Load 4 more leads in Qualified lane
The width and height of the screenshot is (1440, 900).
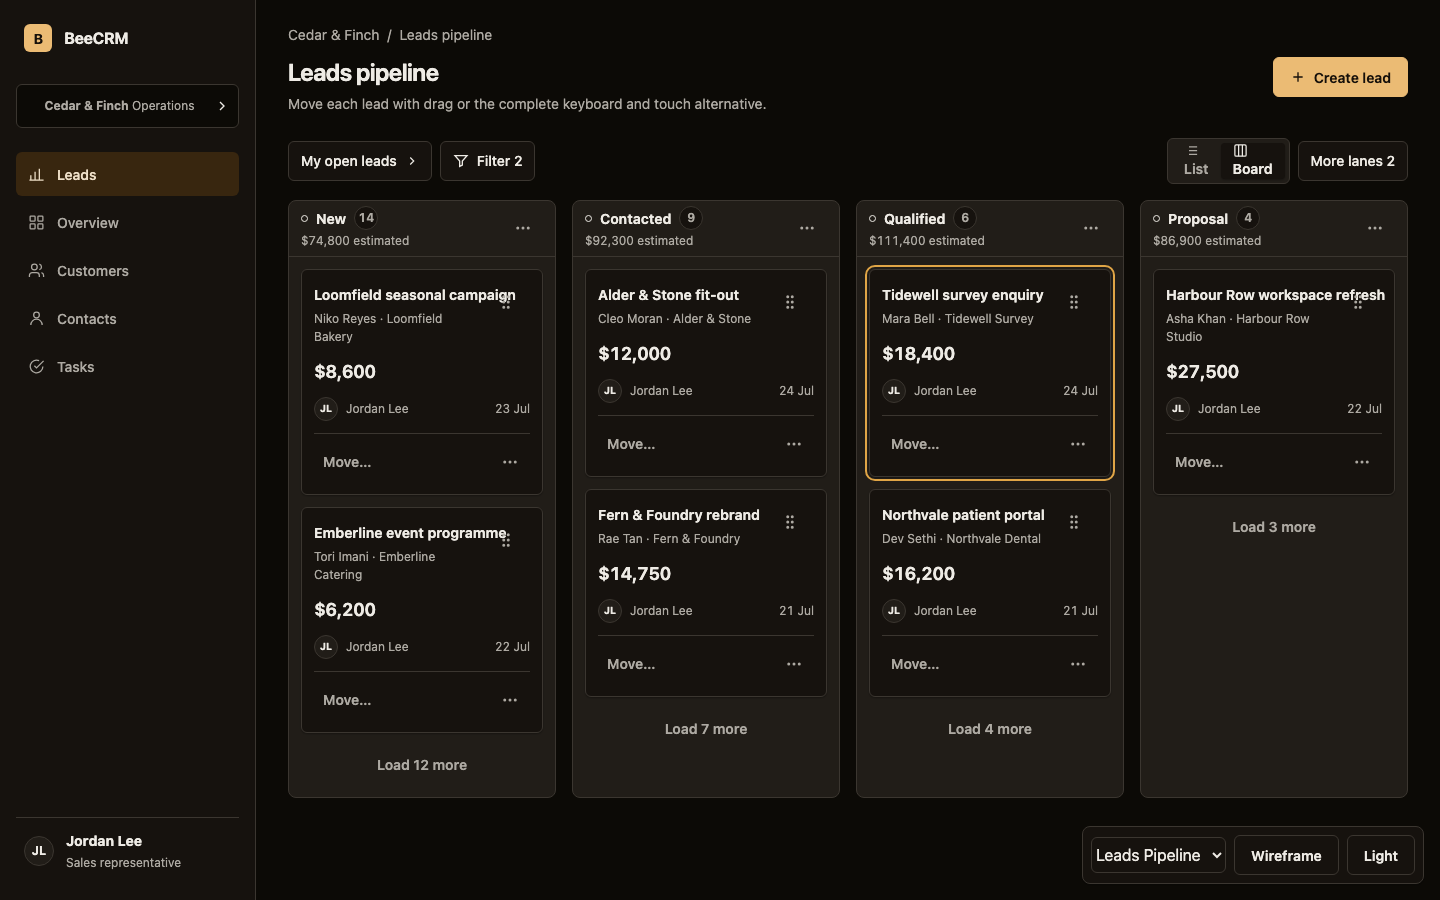click(x=990, y=729)
